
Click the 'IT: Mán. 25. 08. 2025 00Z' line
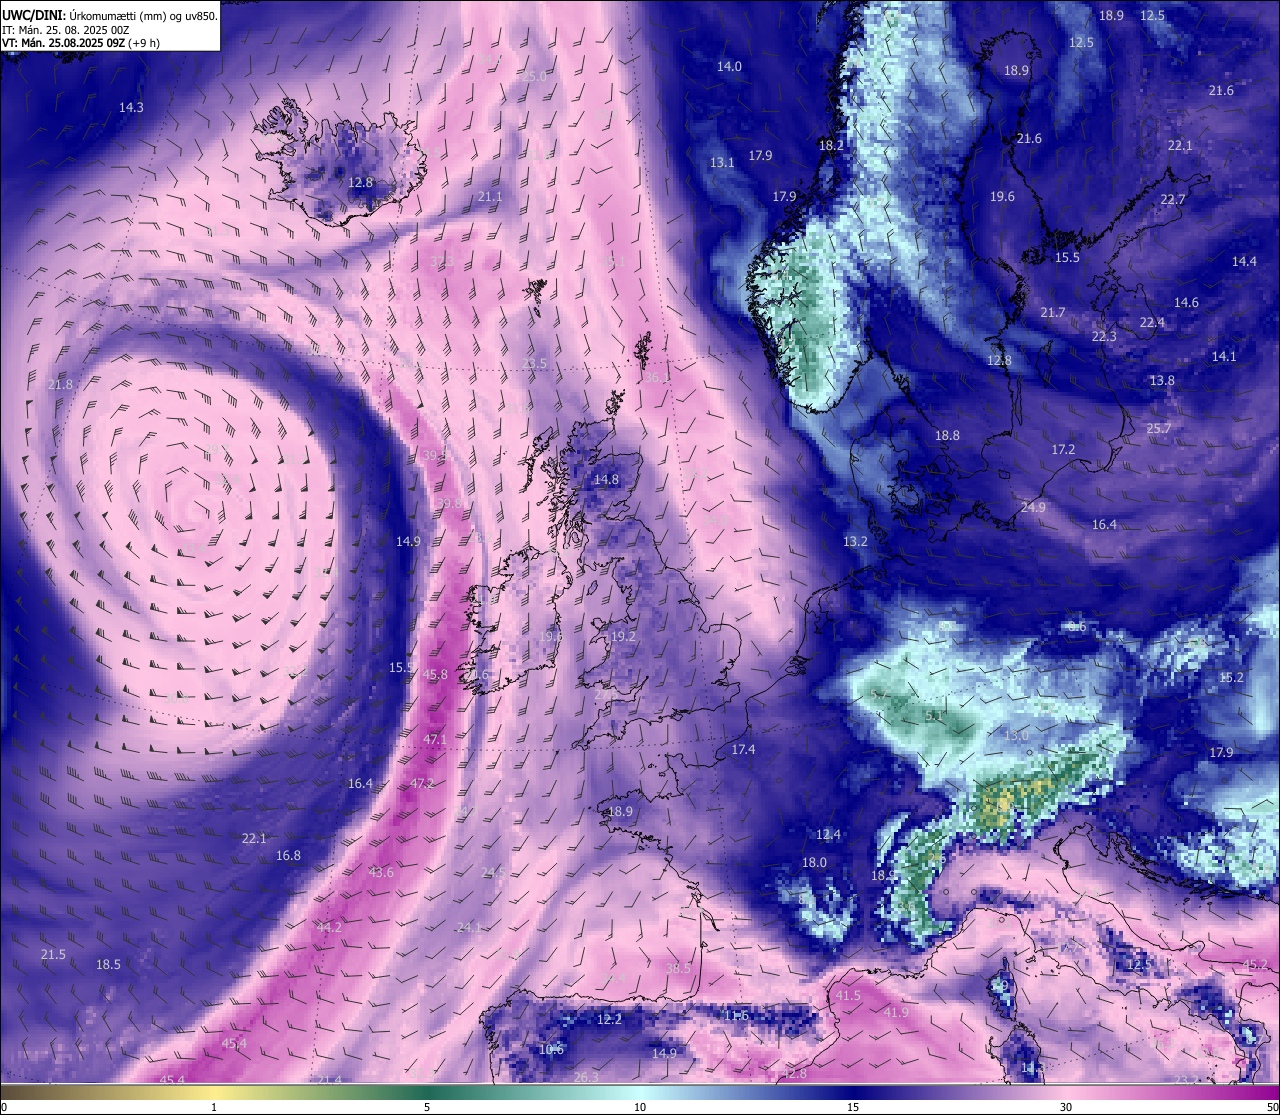[x=66, y=30]
